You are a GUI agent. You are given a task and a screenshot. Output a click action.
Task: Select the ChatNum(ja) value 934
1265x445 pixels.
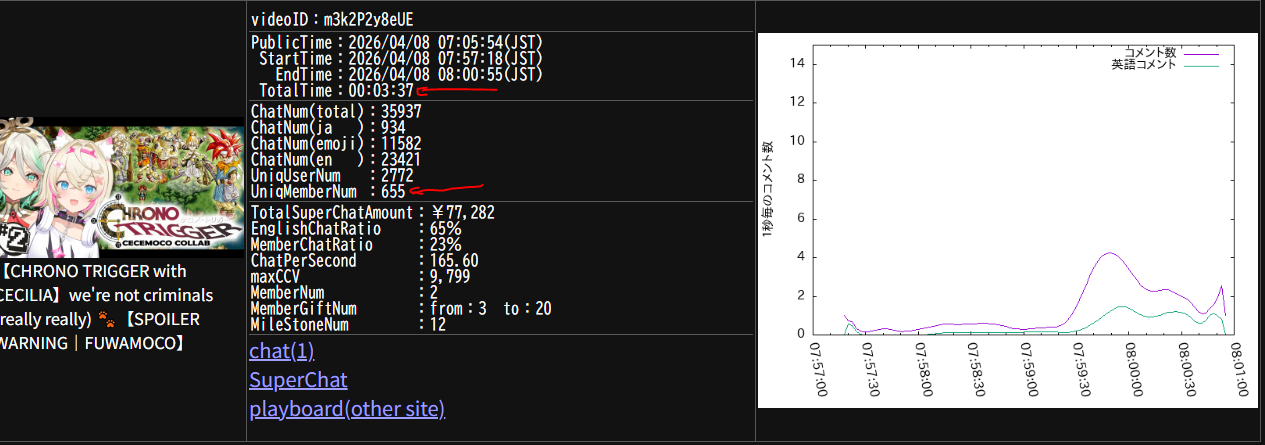pyautogui.click(x=392, y=127)
